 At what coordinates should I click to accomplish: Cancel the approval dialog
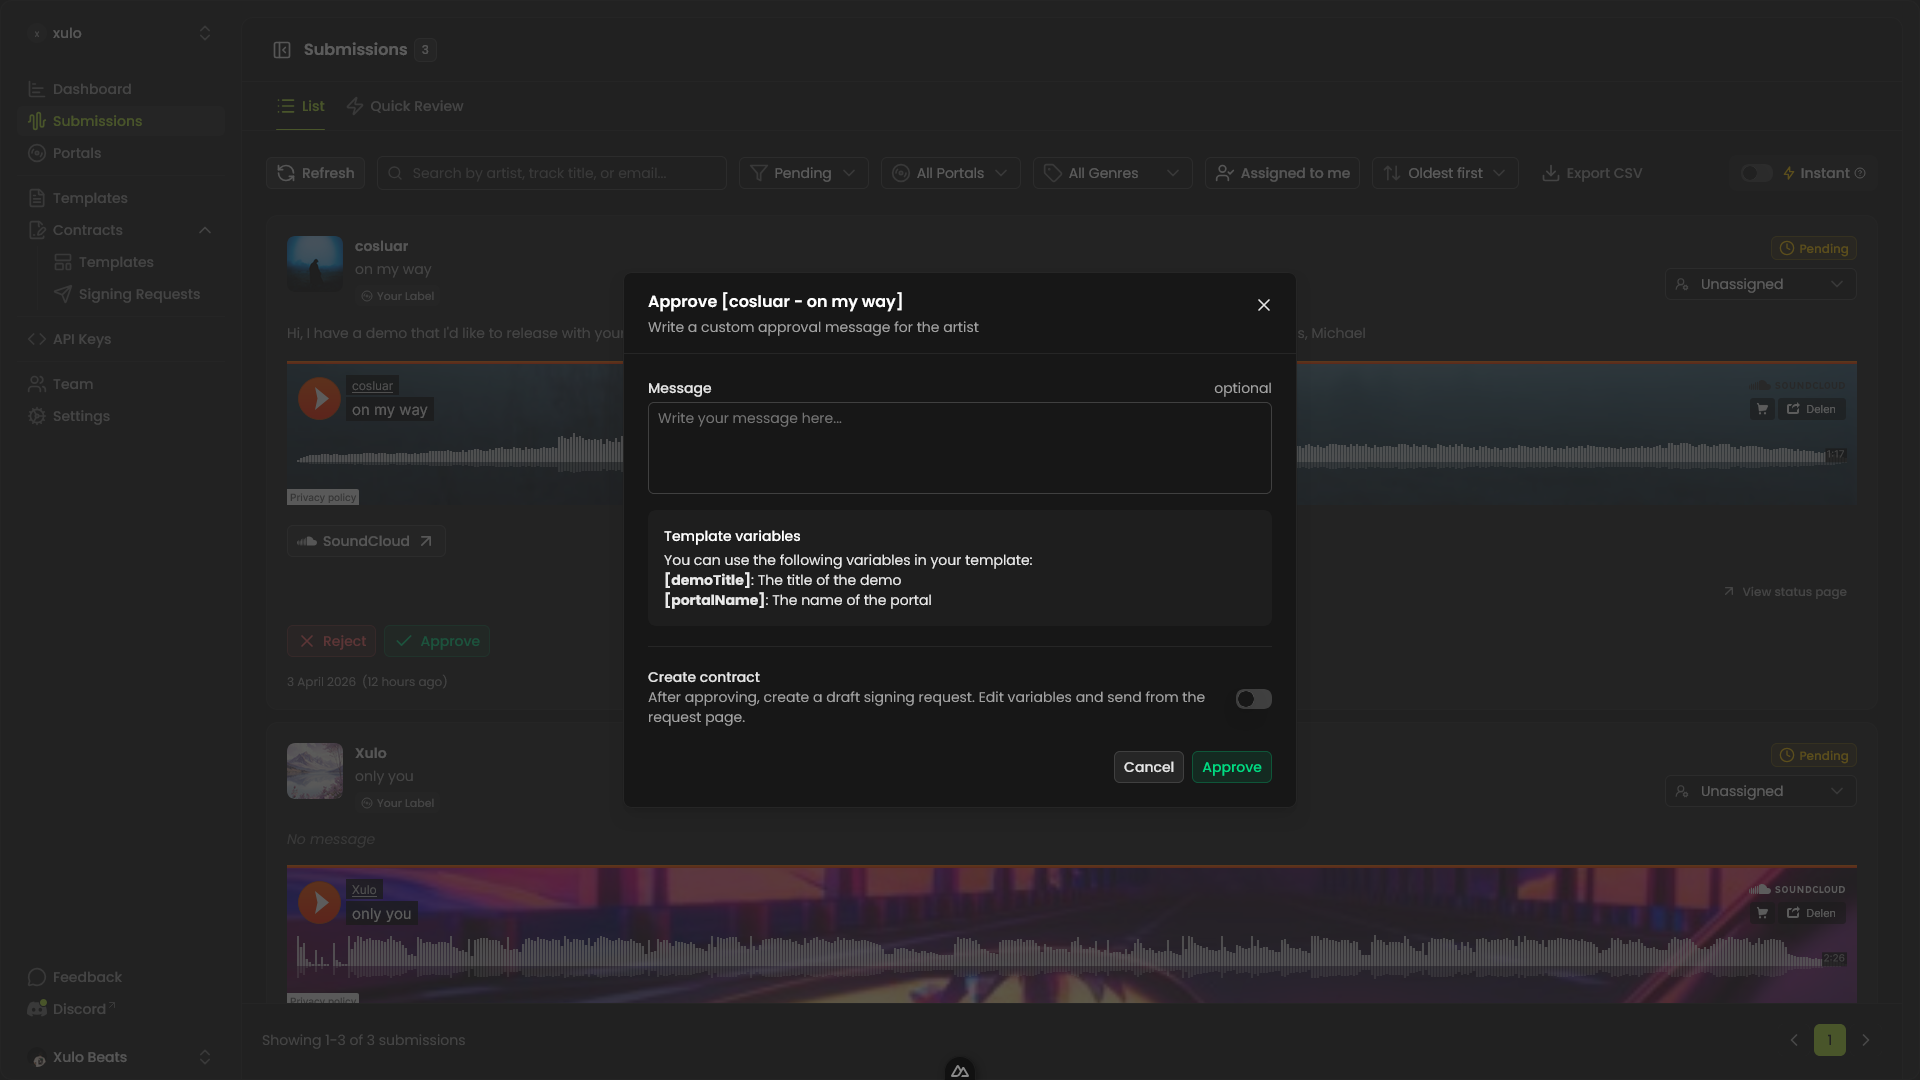point(1148,767)
